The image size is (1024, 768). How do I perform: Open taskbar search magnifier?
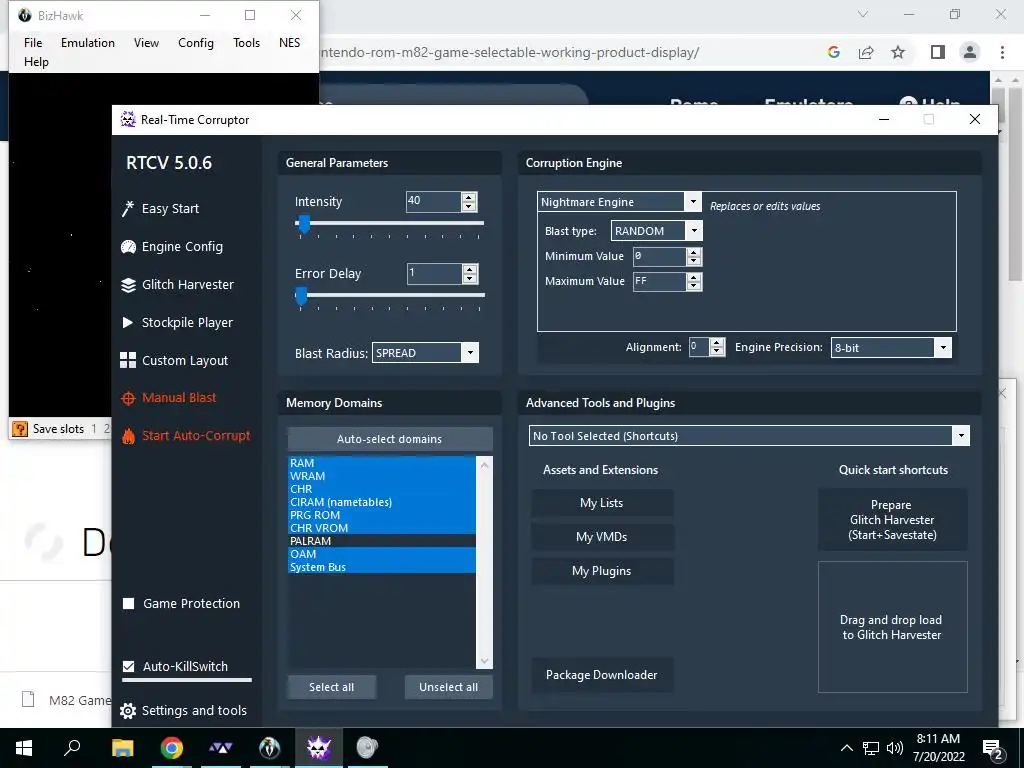click(x=72, y=747)
